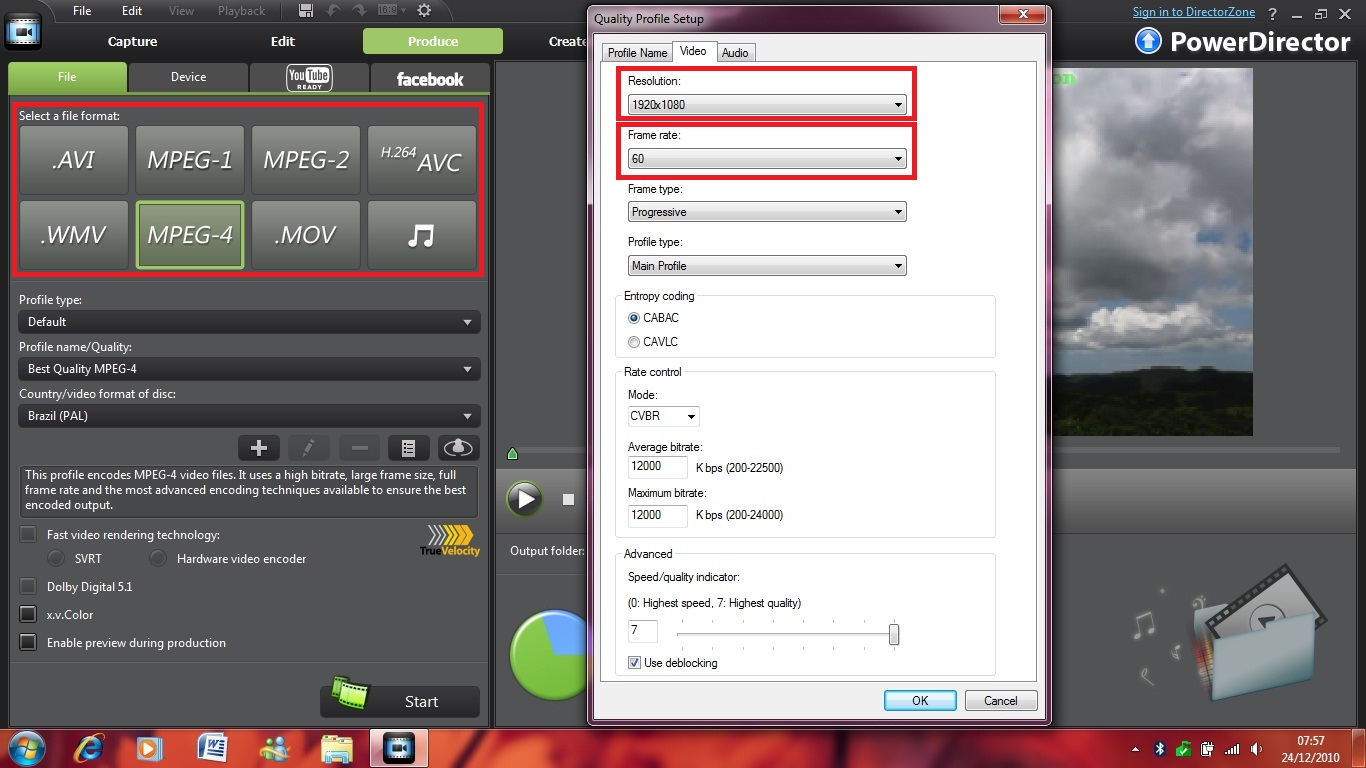
Task: Go to the Capture module
Action: tap(133, 41)
